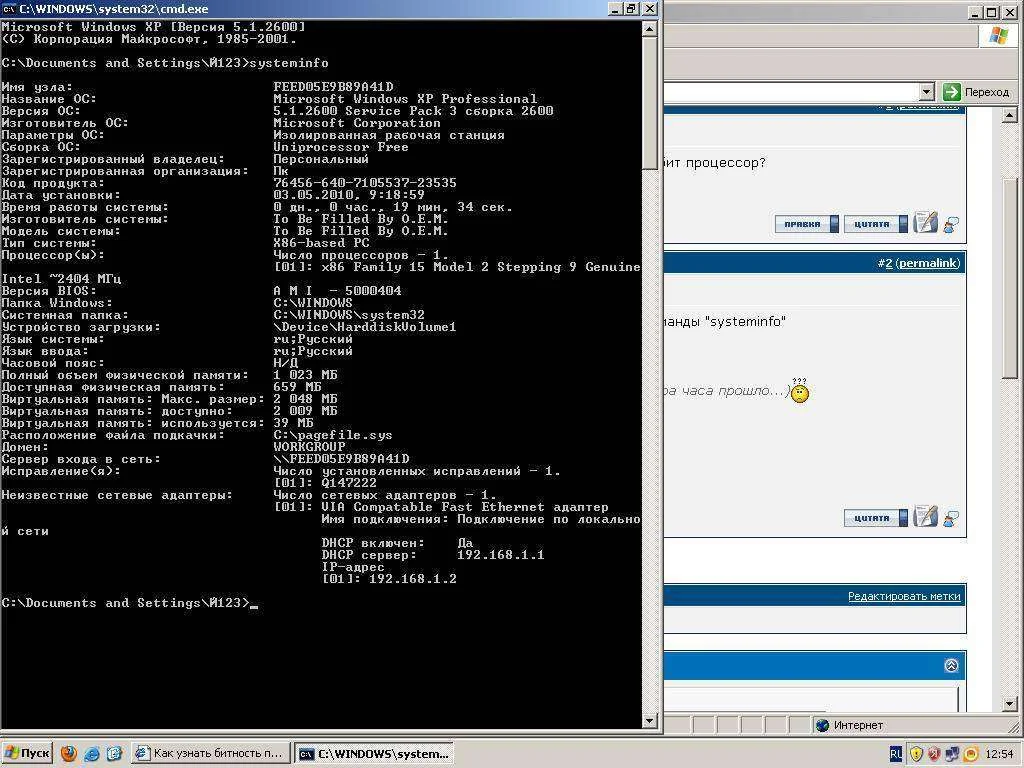Launch Internet Explorer from quick launch
This screenshot has width=1024, height=768.
click(92, 753)
